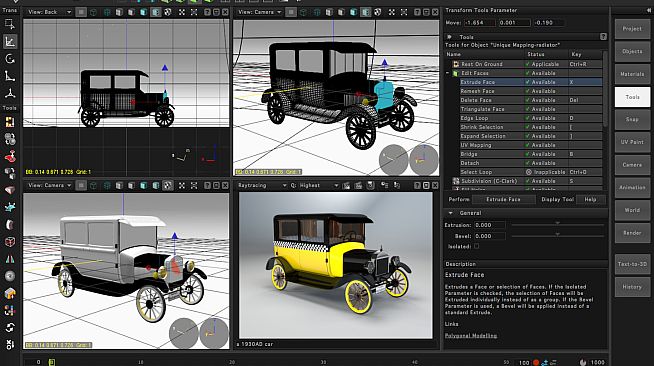Collapse the right sidebar with double-arrow icon
Viewport: 654px width, 366px height.
click(x=649, y=10)
